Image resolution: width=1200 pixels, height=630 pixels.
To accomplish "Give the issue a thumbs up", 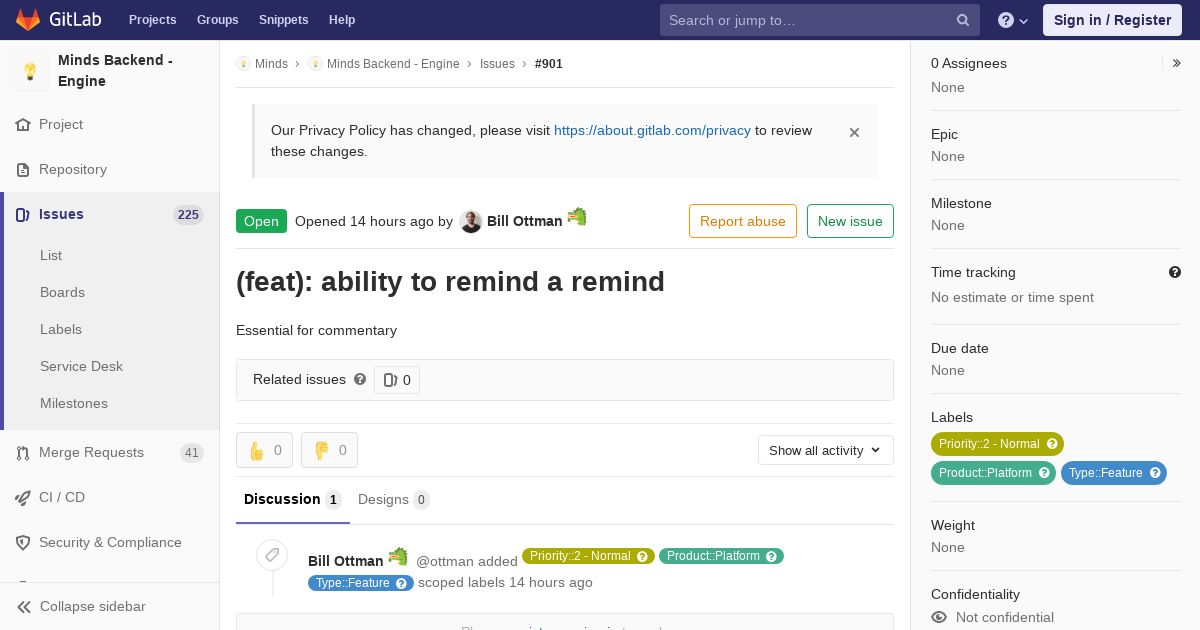I will coord(264,450).
